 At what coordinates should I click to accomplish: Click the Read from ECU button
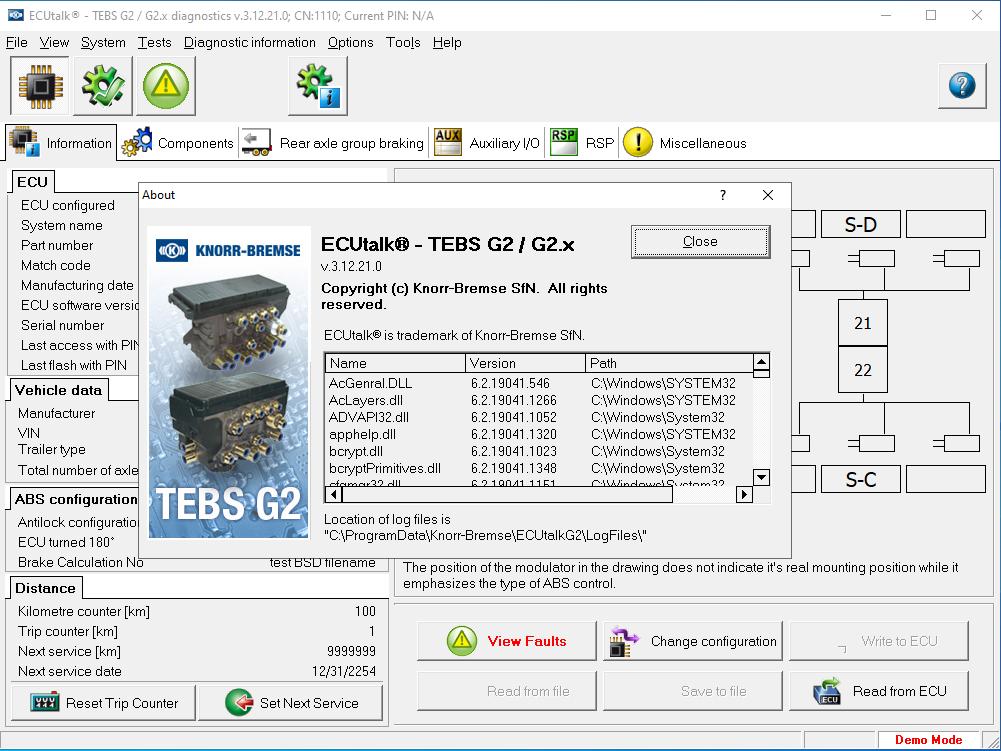pyautogui.click(x=879, y=691)
